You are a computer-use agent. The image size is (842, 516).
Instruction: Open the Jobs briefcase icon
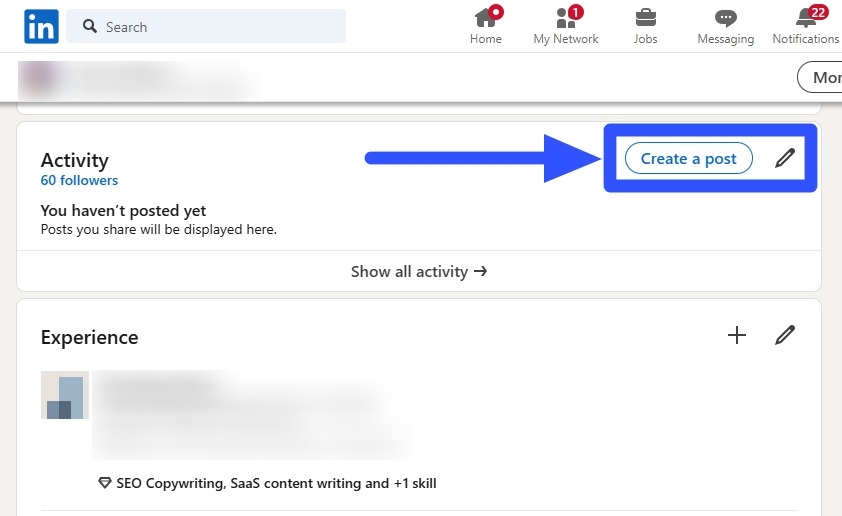[x=646, y=27]
